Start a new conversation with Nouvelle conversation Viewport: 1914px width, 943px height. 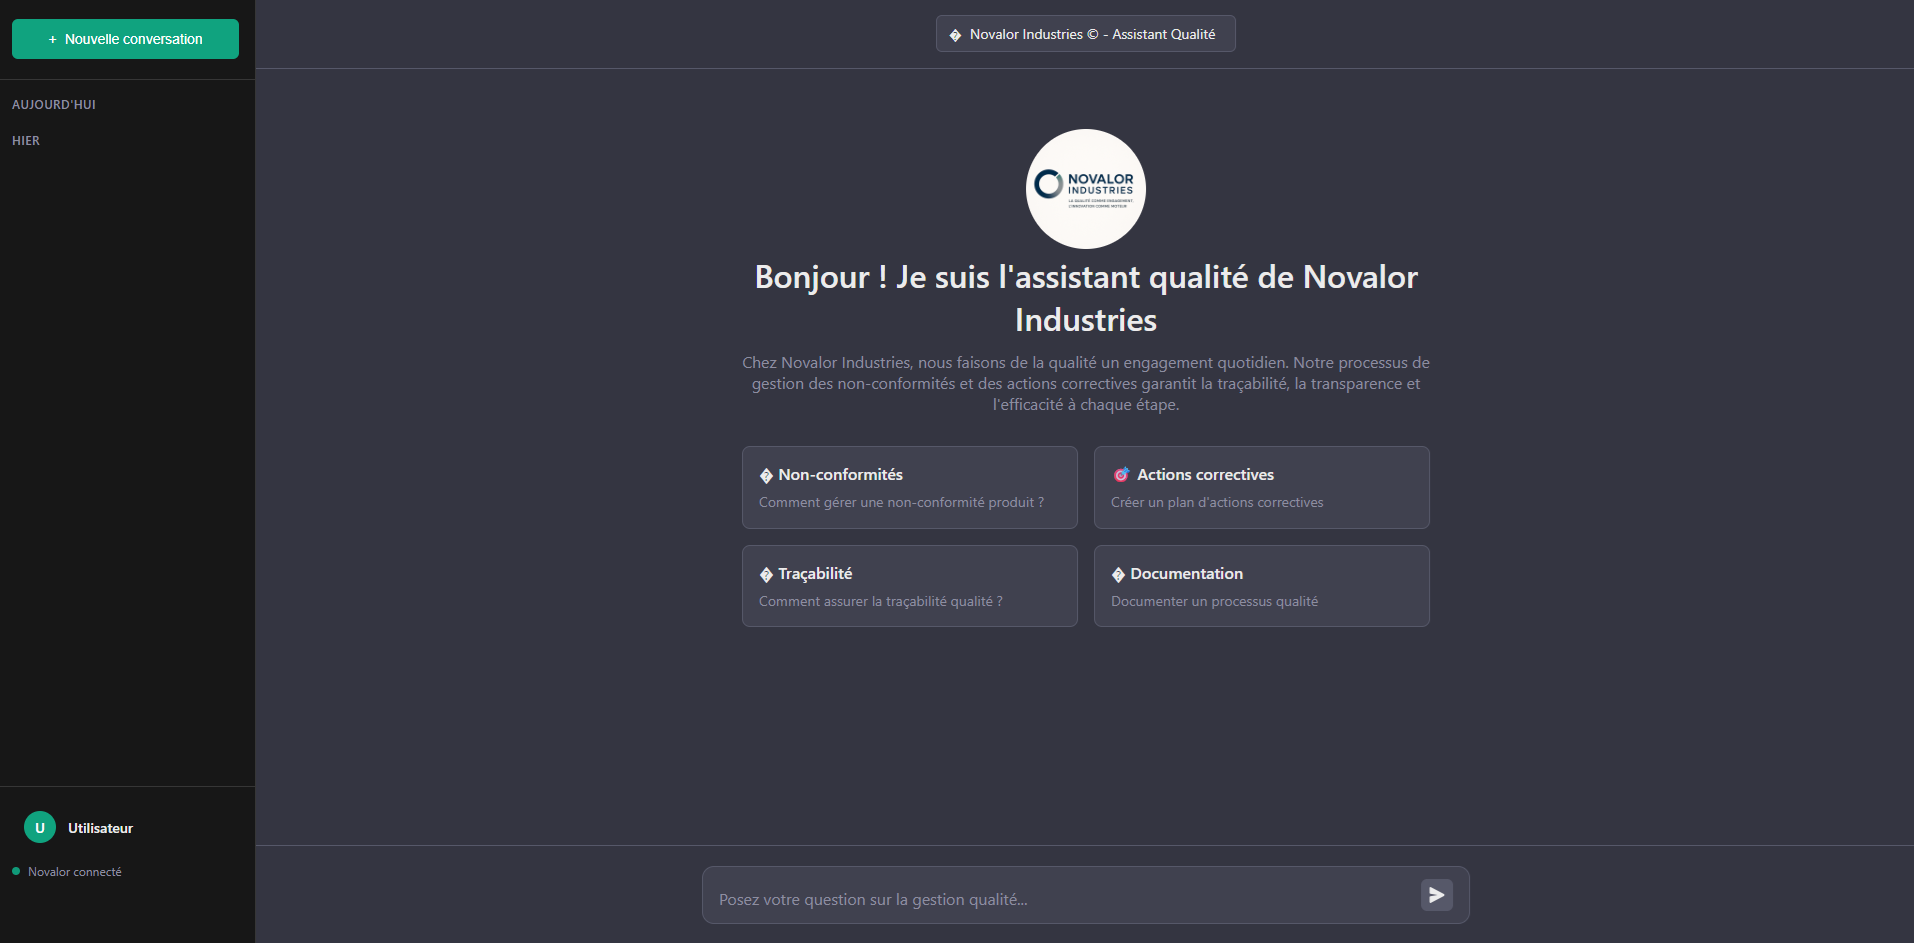pos(125,39)
